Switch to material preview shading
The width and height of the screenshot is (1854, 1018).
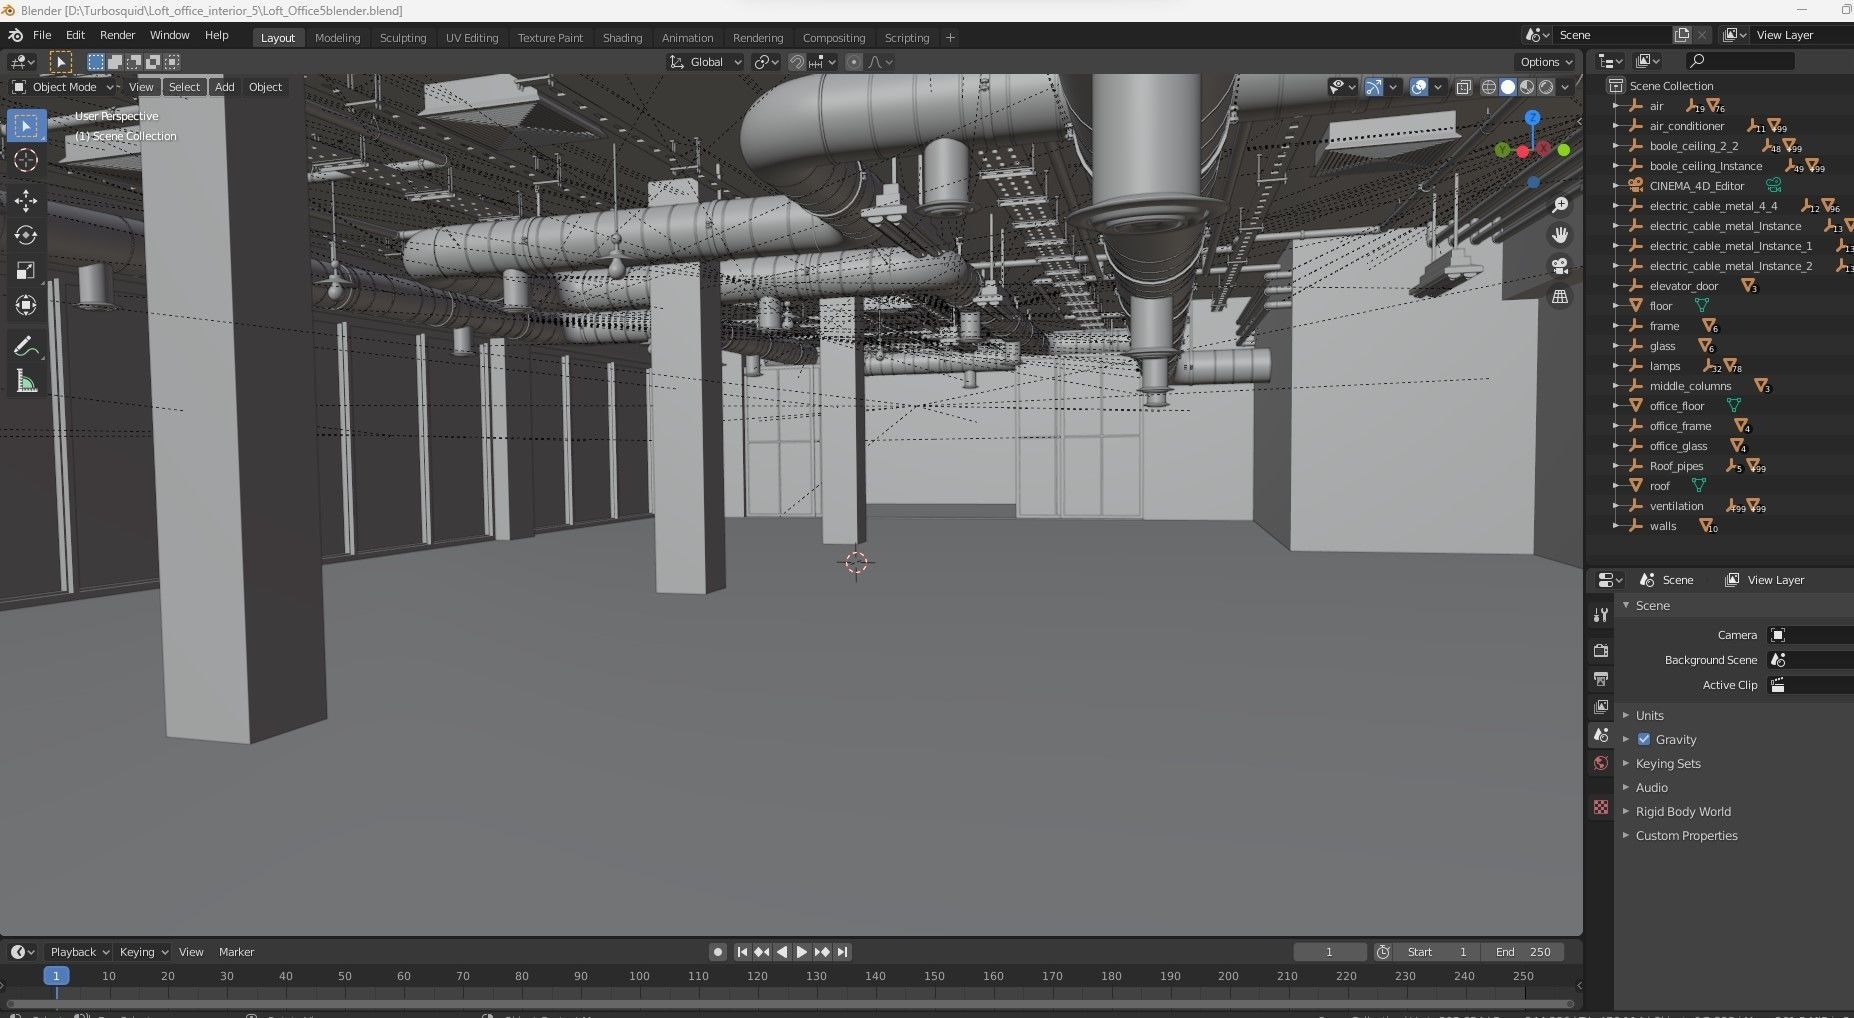(x=1527, y=87)
